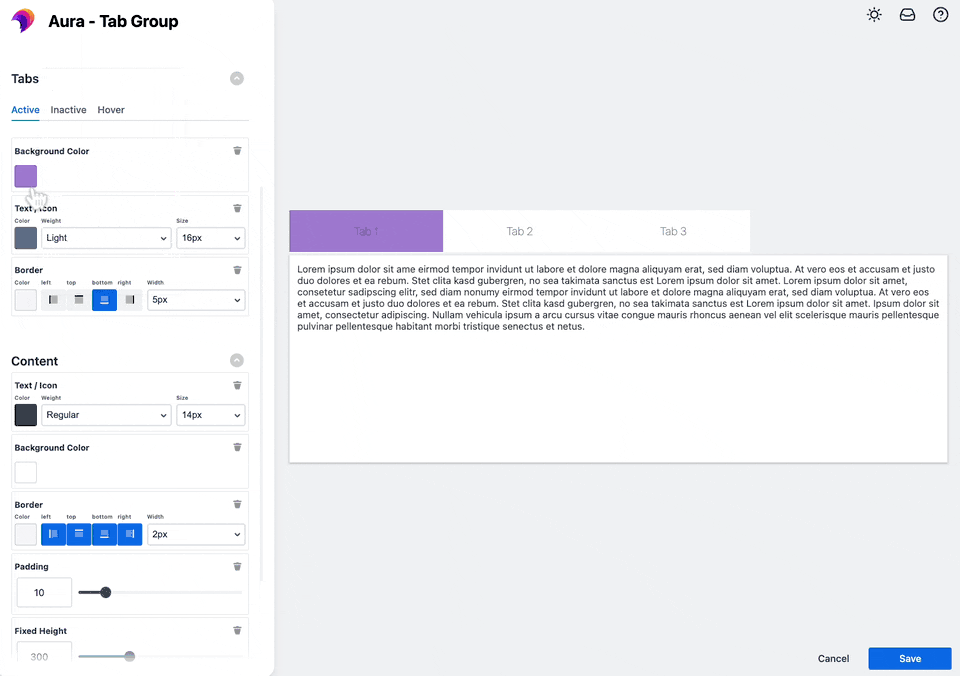
Task: Click the Aura logo in the top left
Action: [24, 20]
